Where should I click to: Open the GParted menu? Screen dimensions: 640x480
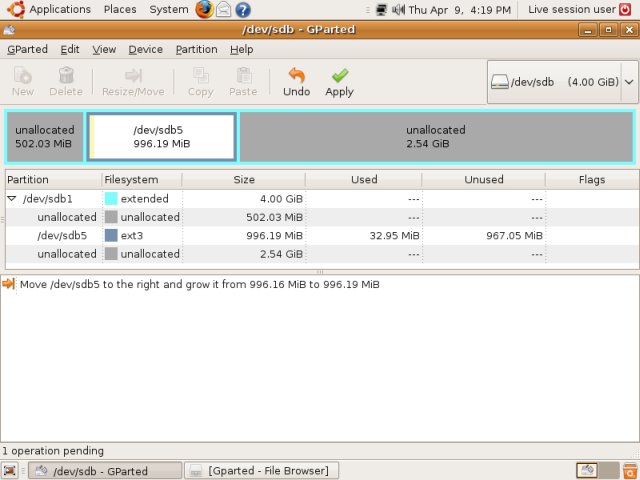27,49
